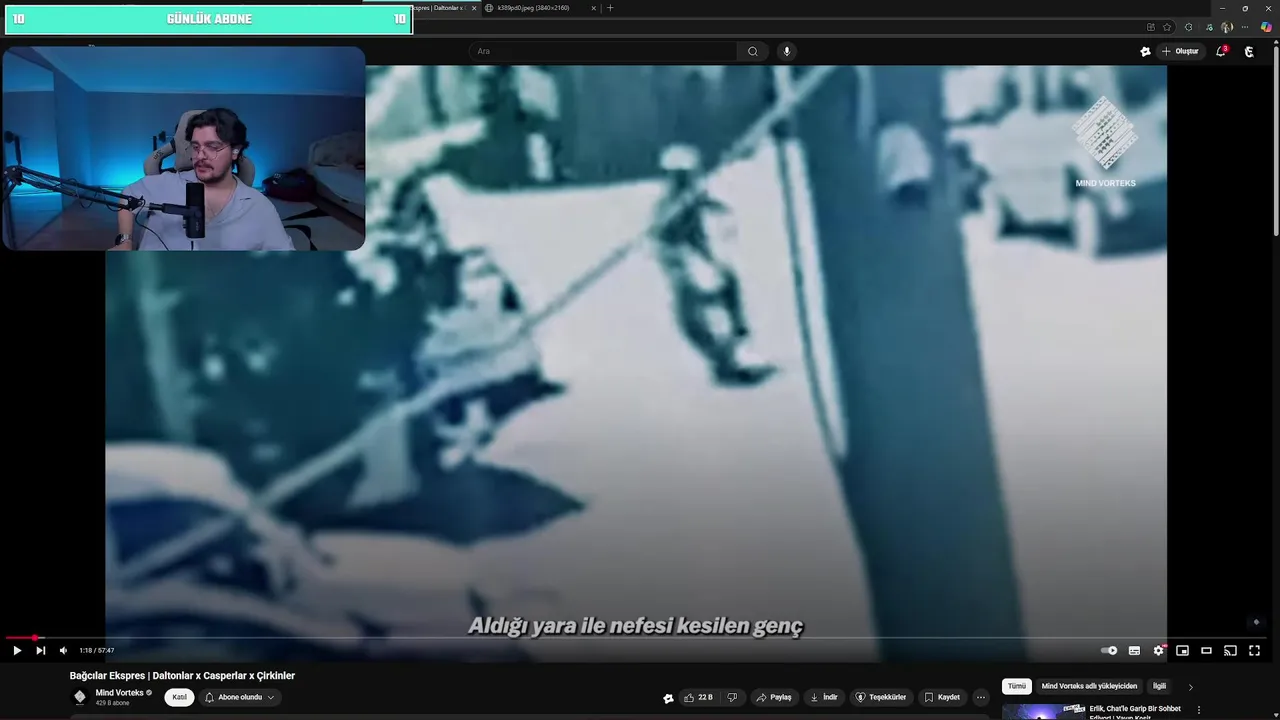Open options for suggested video Erlik
This screenshot has height=720, width=1280.
tap(1199, 710)
